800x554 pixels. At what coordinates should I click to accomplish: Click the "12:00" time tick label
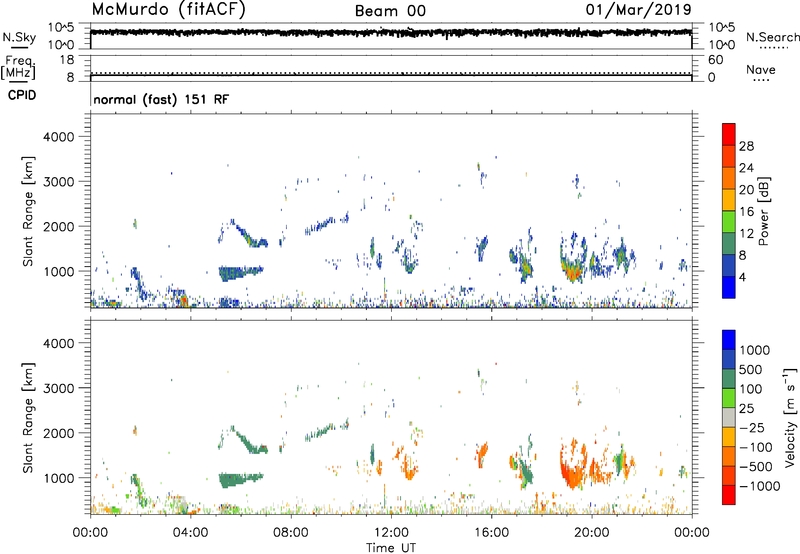[x=391, y=533]
